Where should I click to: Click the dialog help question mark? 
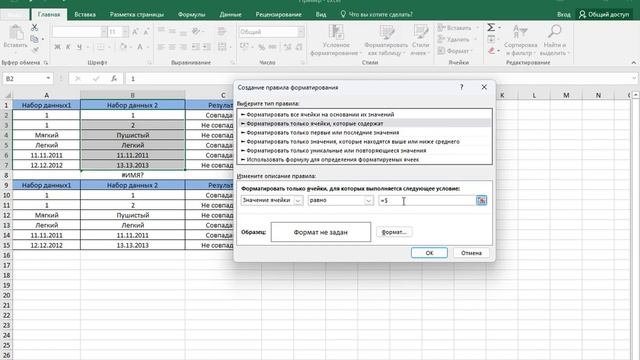462,87
